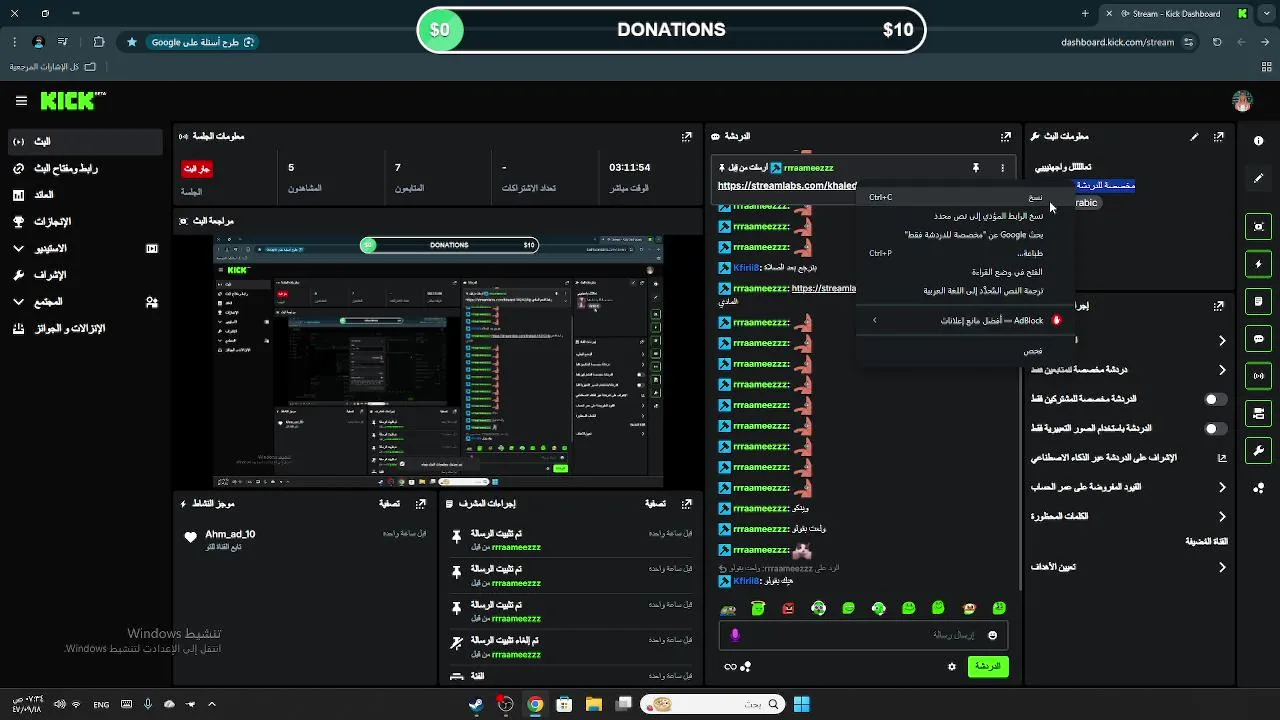Image resolution: width=1280 pixels, height=720 pixels.
Task: Open Google Chrome from the taskbar
Action: (x=535, y=704)
